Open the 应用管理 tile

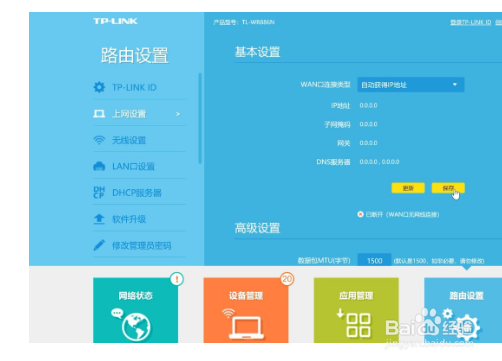point(356,310)
